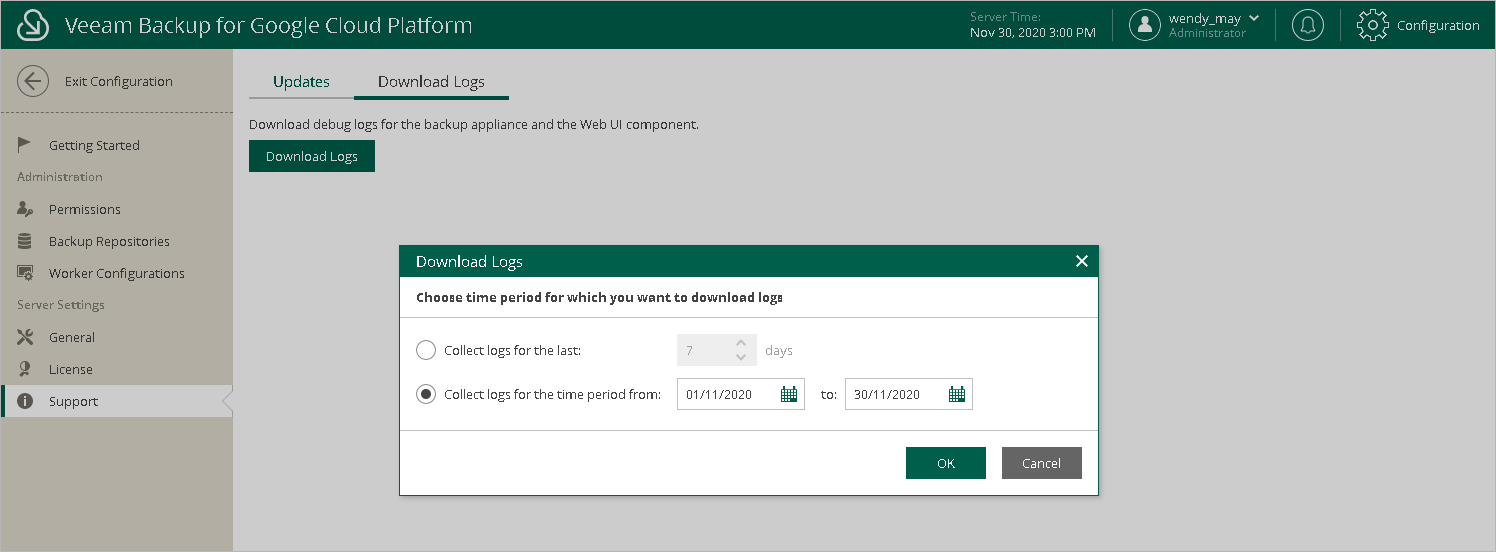1496x552 pixels.
Task: Click the Veeam Backup for Google Cloud Platform title
Action: [x=268, y=25]
